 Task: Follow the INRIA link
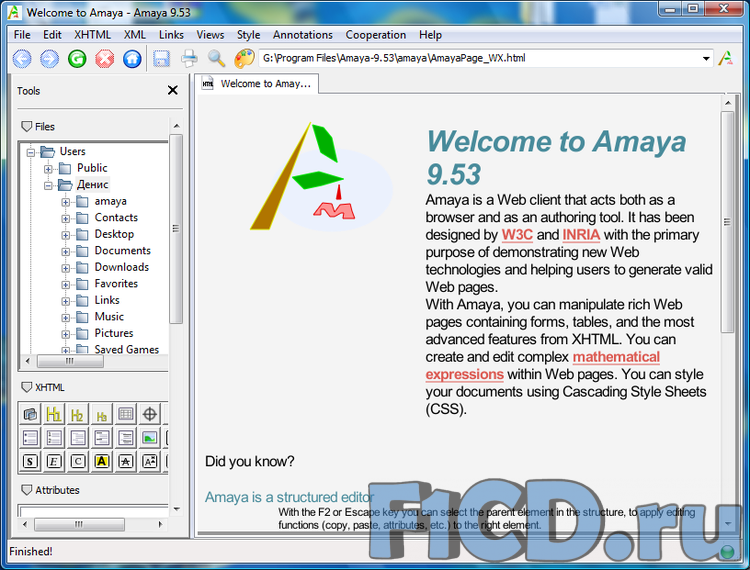point(581,235)
